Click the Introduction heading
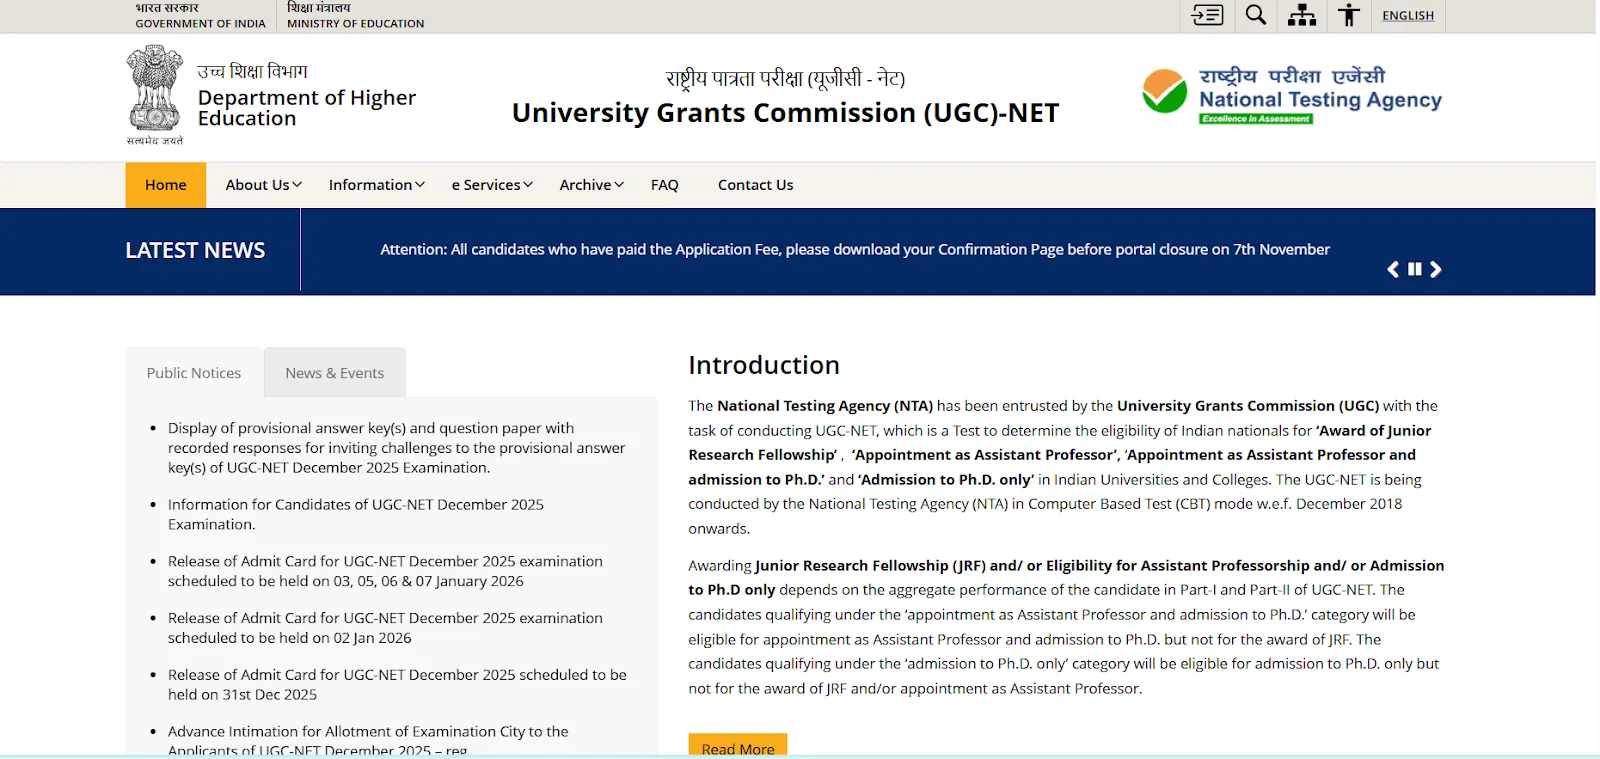This screenshot has width=1600, height=759. (x=764, y=365)
